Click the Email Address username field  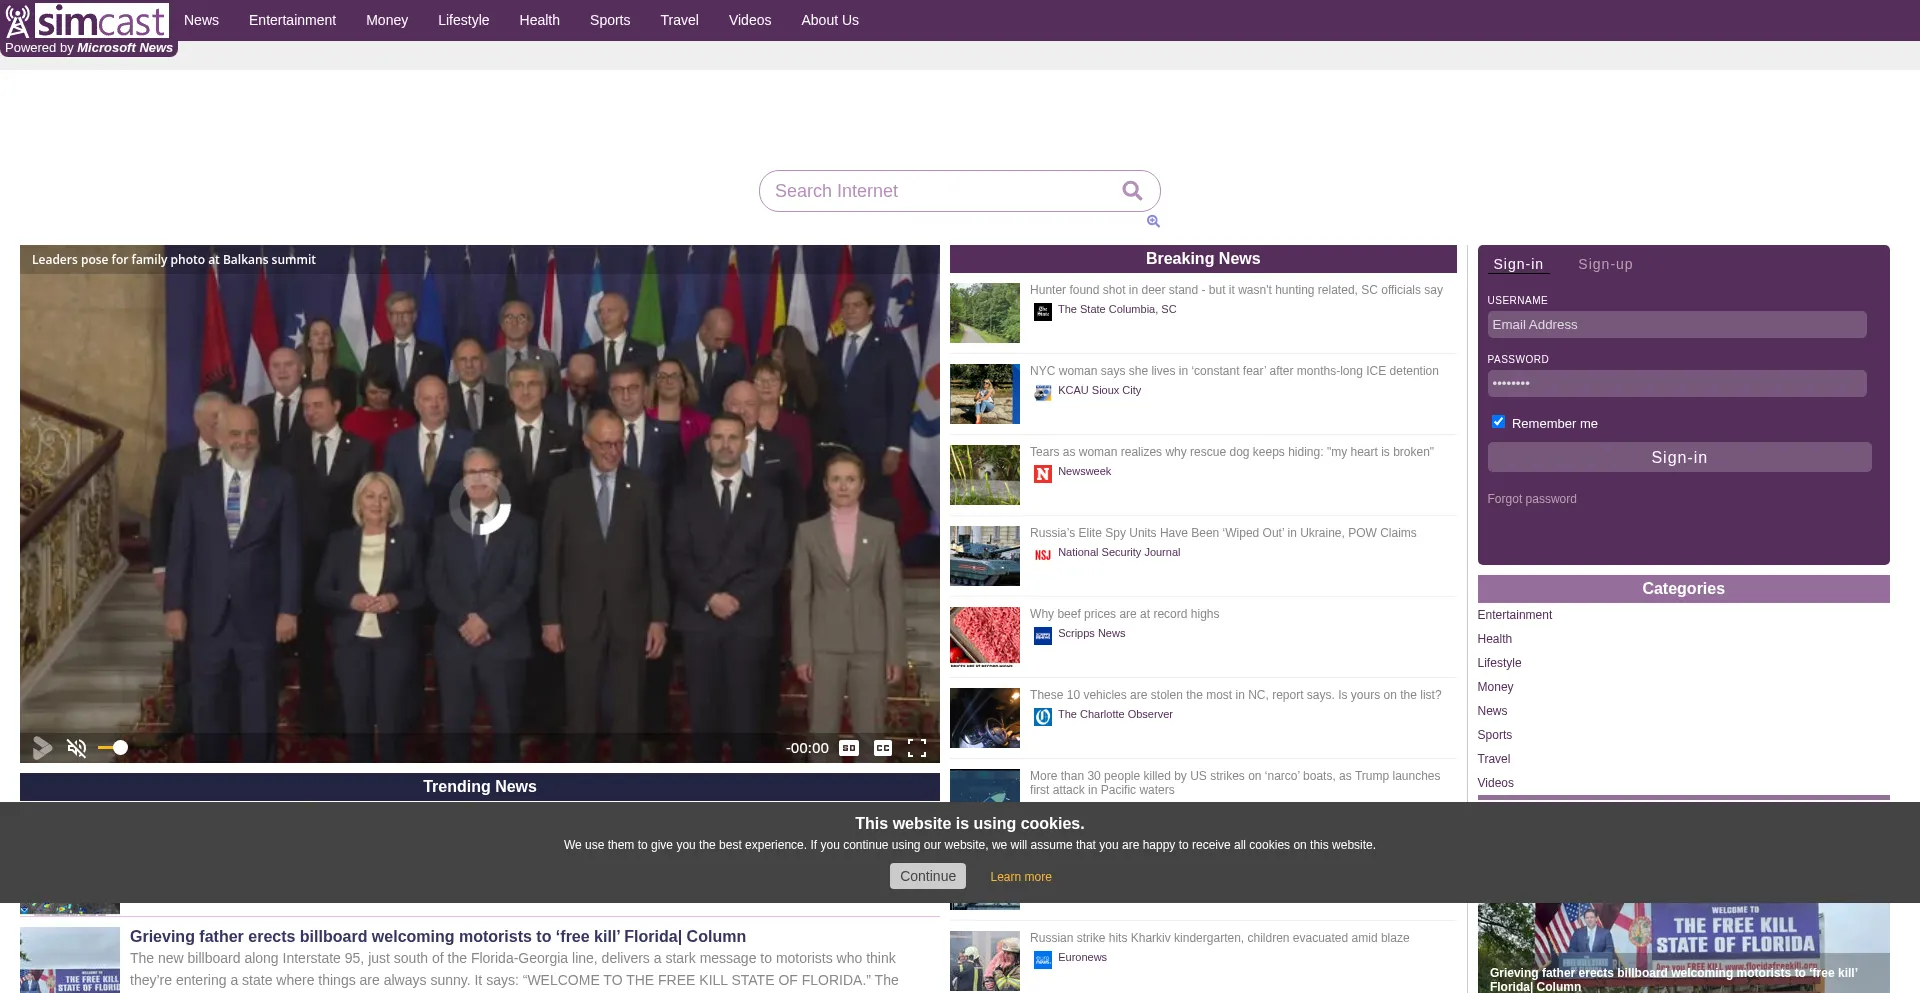click(1676, 325)
